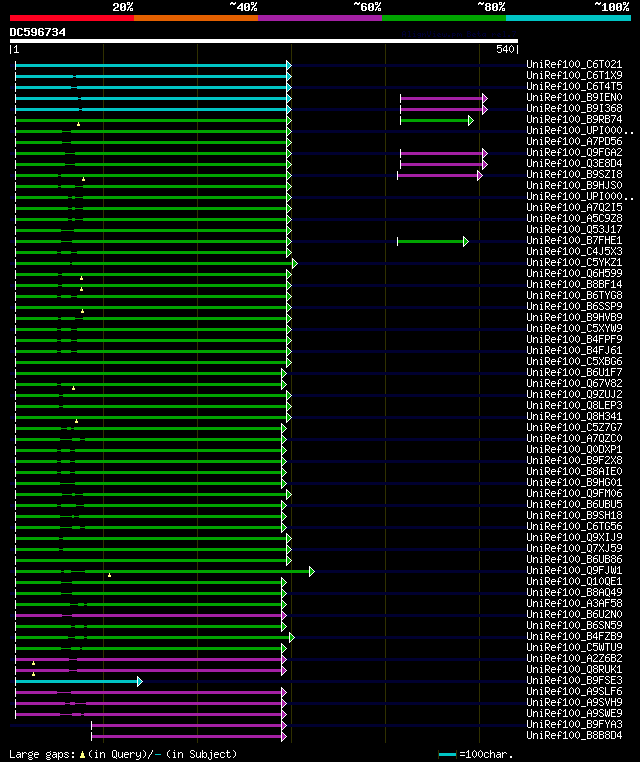
Task: Open hit UniRef100_C6T1X9 label
Action: (x=574, y=75)
